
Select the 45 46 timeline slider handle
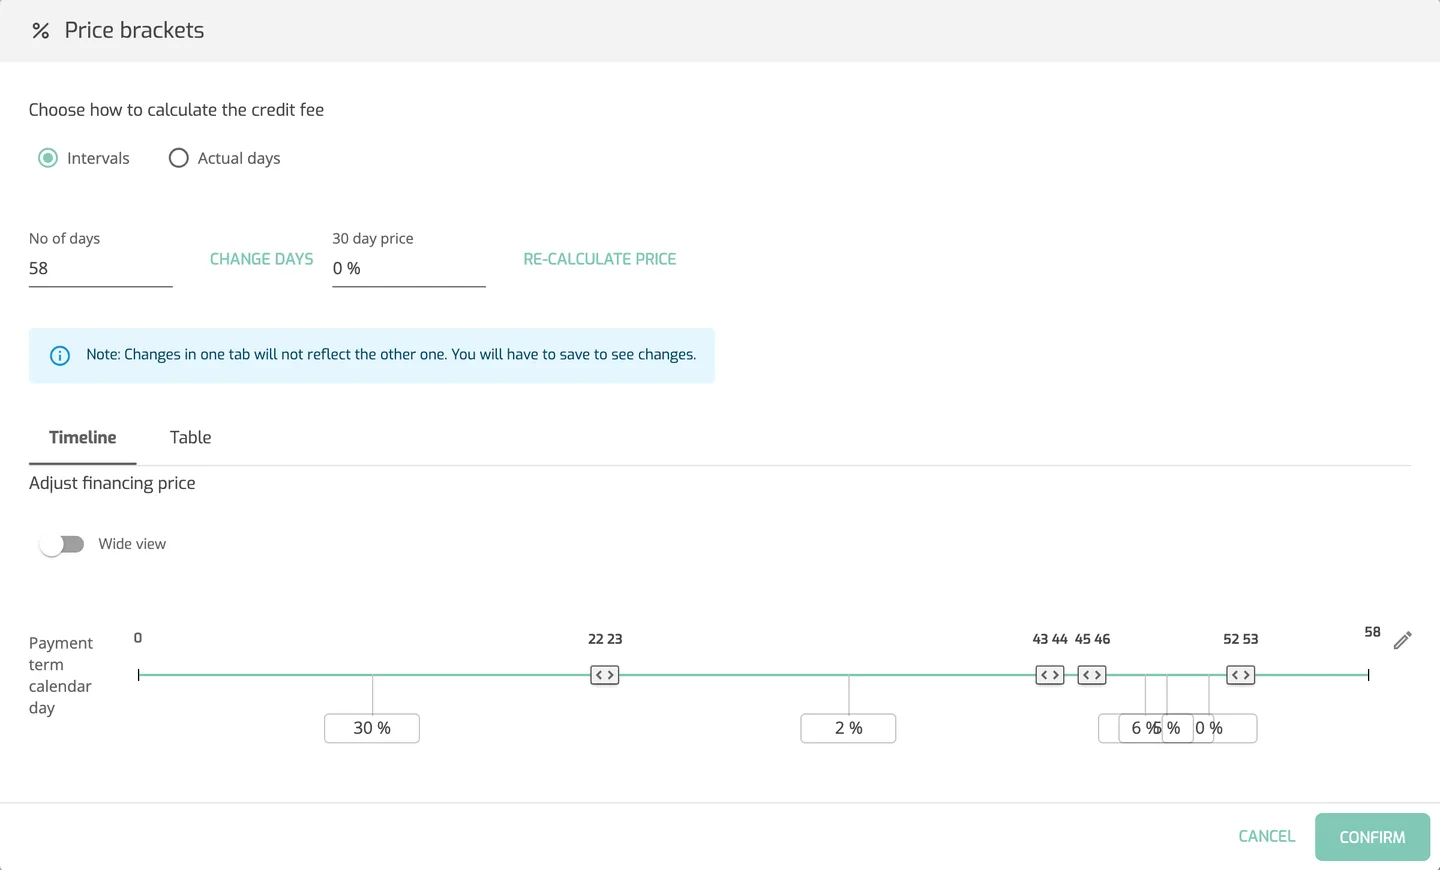tap(1092, 675)
